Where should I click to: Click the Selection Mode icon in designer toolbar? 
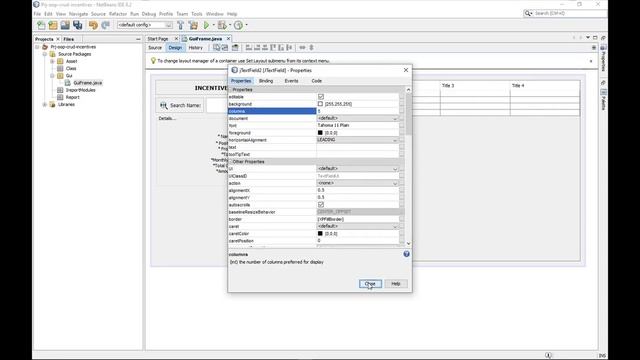216,48
